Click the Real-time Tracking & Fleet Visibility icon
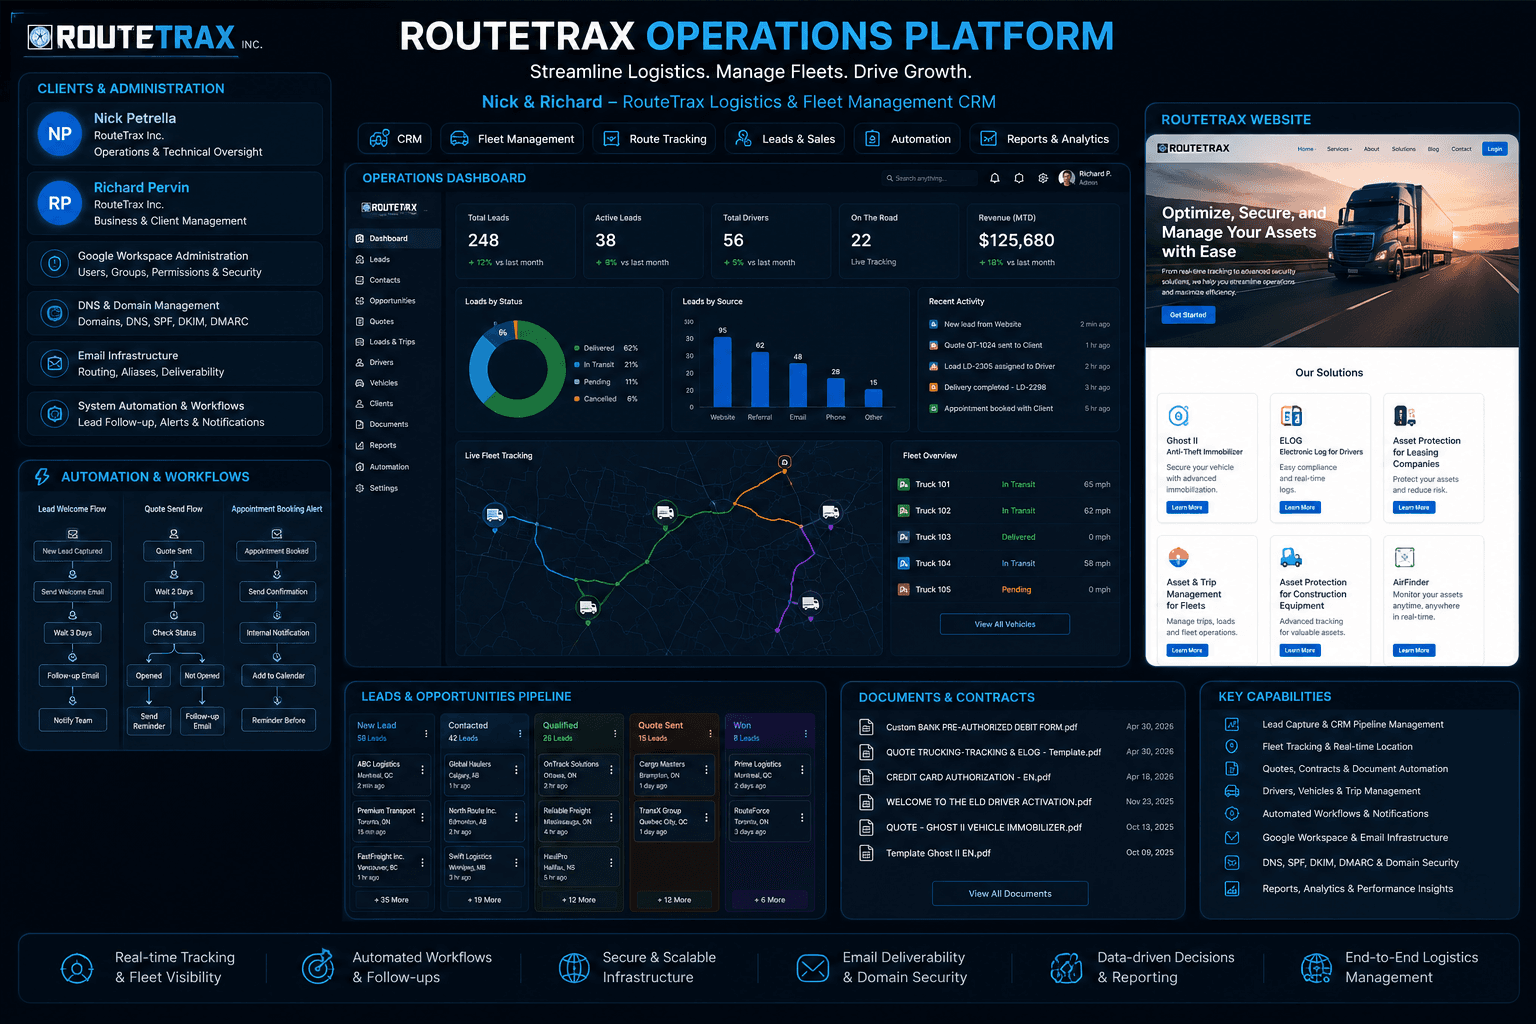This screenshot has width=1536, height=1024. point(77,968)
